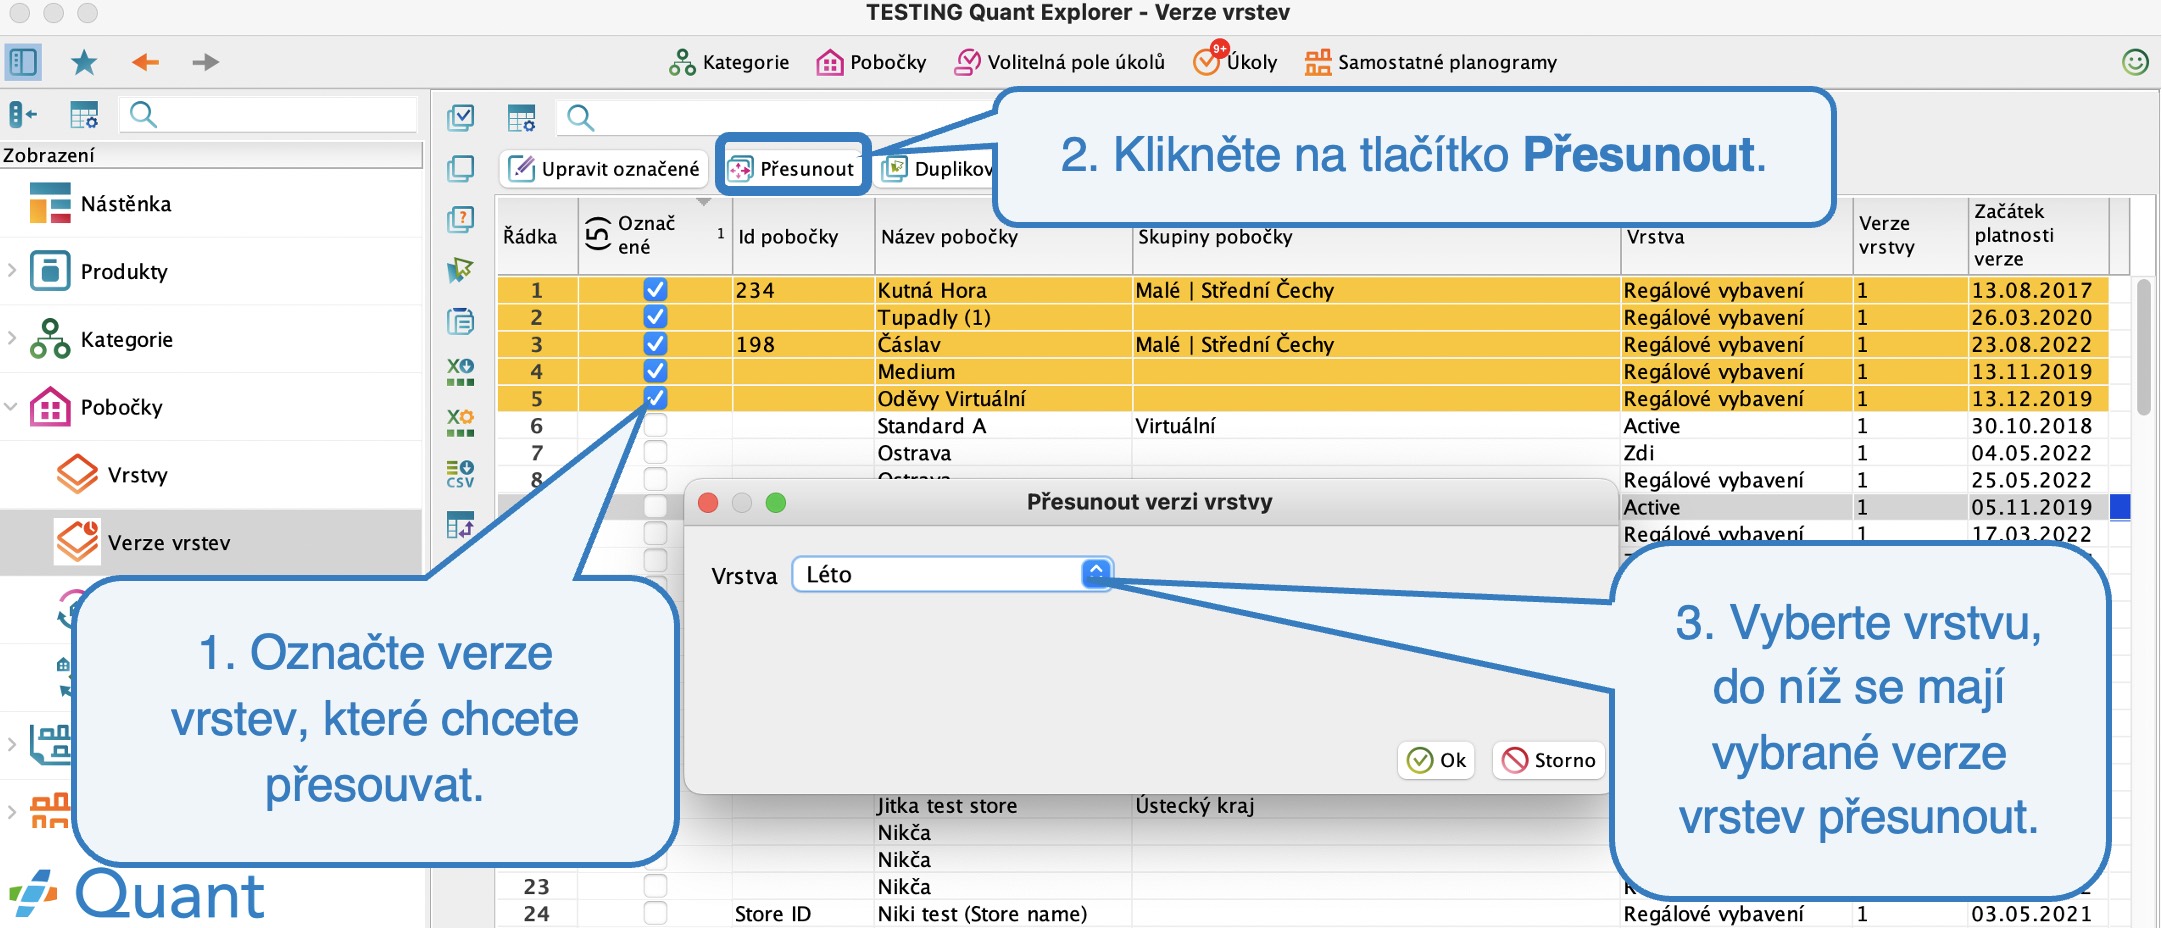2162x928 pixels.
Task: Click the Volitelná pole úkolů icon
Action: 967,62
